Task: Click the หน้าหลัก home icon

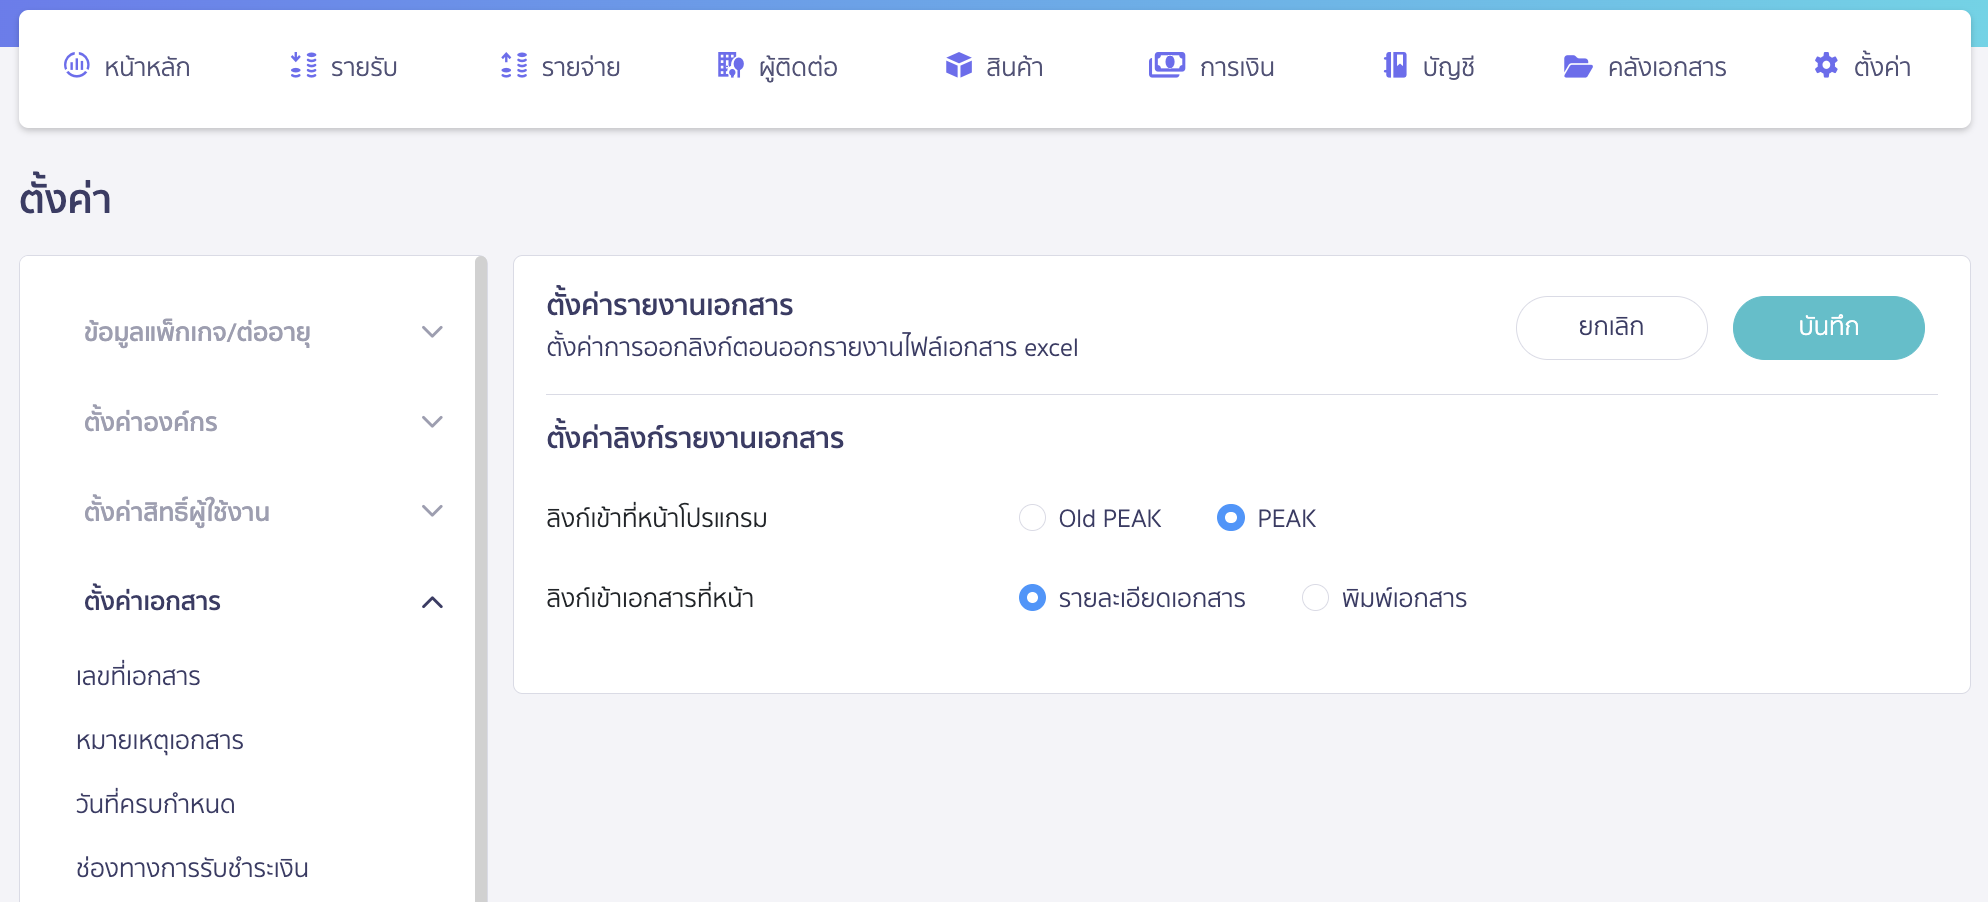Action: [x=78, y=66]
